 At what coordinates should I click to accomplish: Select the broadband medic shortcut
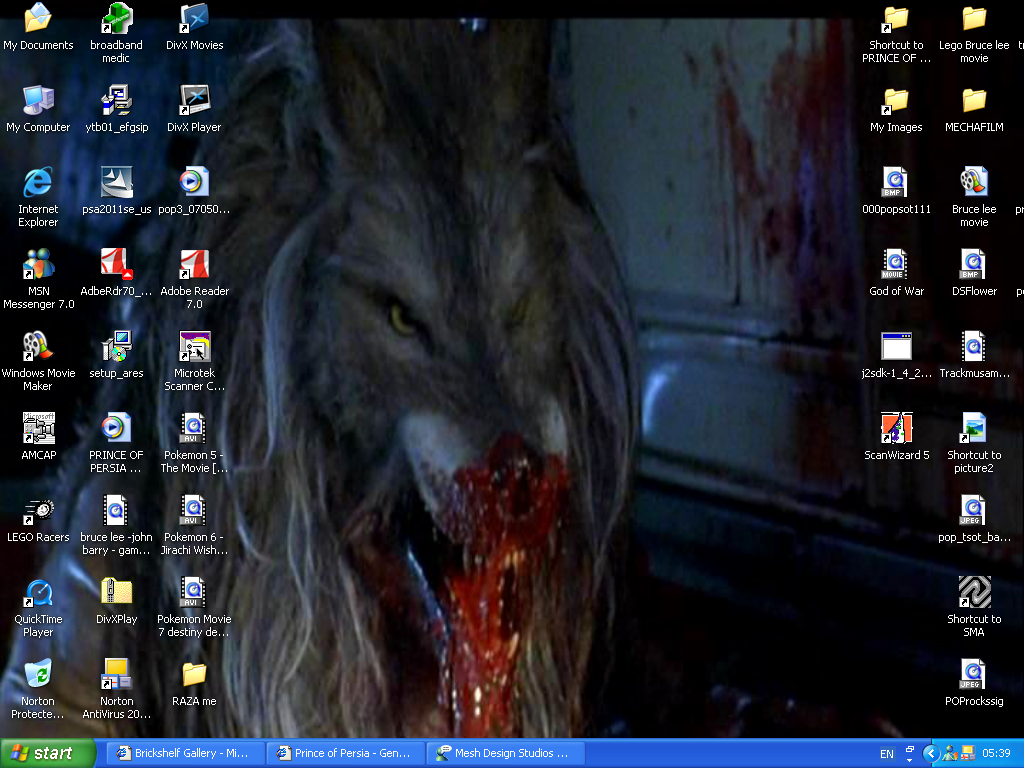point(116,18)
